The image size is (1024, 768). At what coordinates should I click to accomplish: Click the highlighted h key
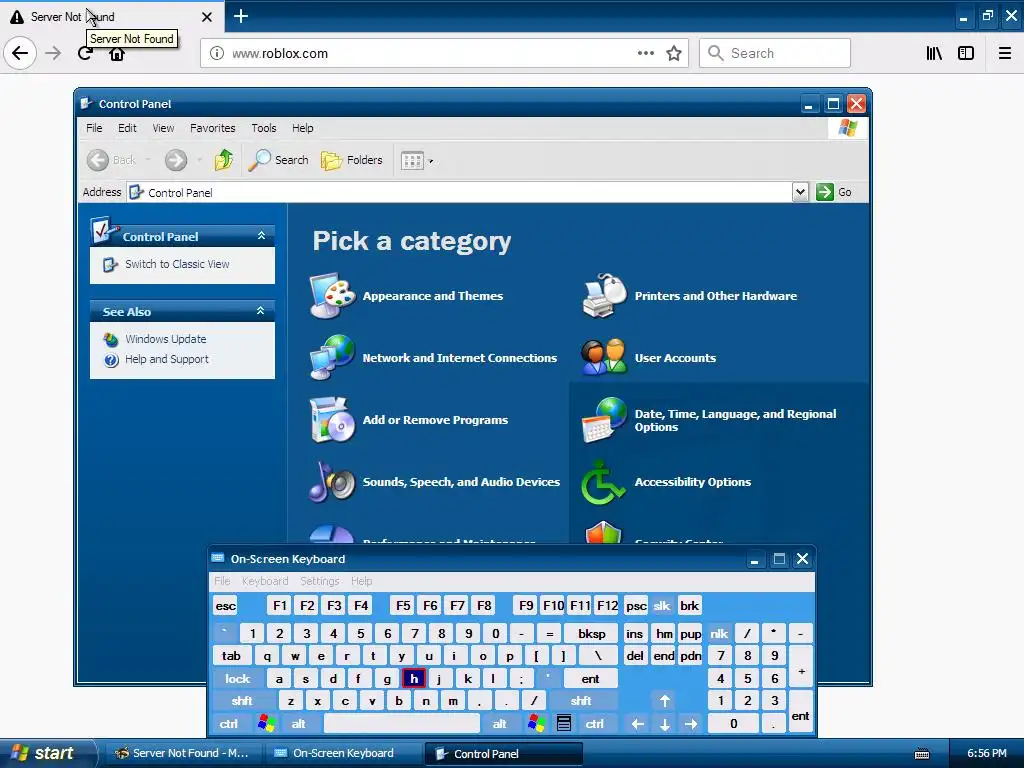pyautogui.click(x=414, y=679)
